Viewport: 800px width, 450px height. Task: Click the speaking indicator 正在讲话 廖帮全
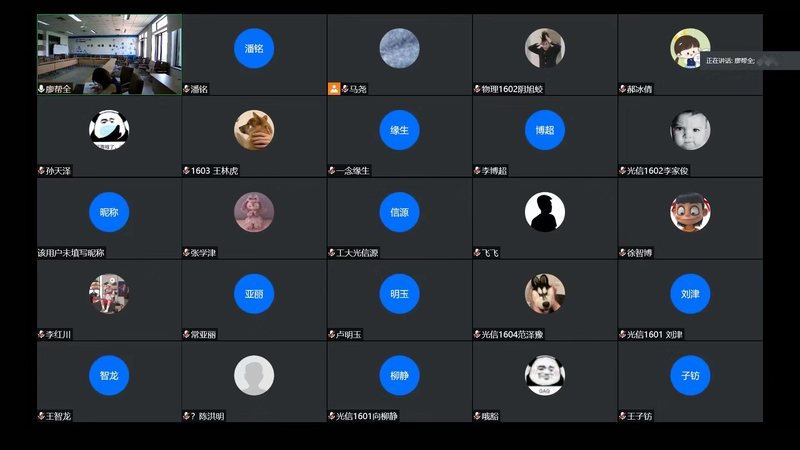click(x=730, y=61)
